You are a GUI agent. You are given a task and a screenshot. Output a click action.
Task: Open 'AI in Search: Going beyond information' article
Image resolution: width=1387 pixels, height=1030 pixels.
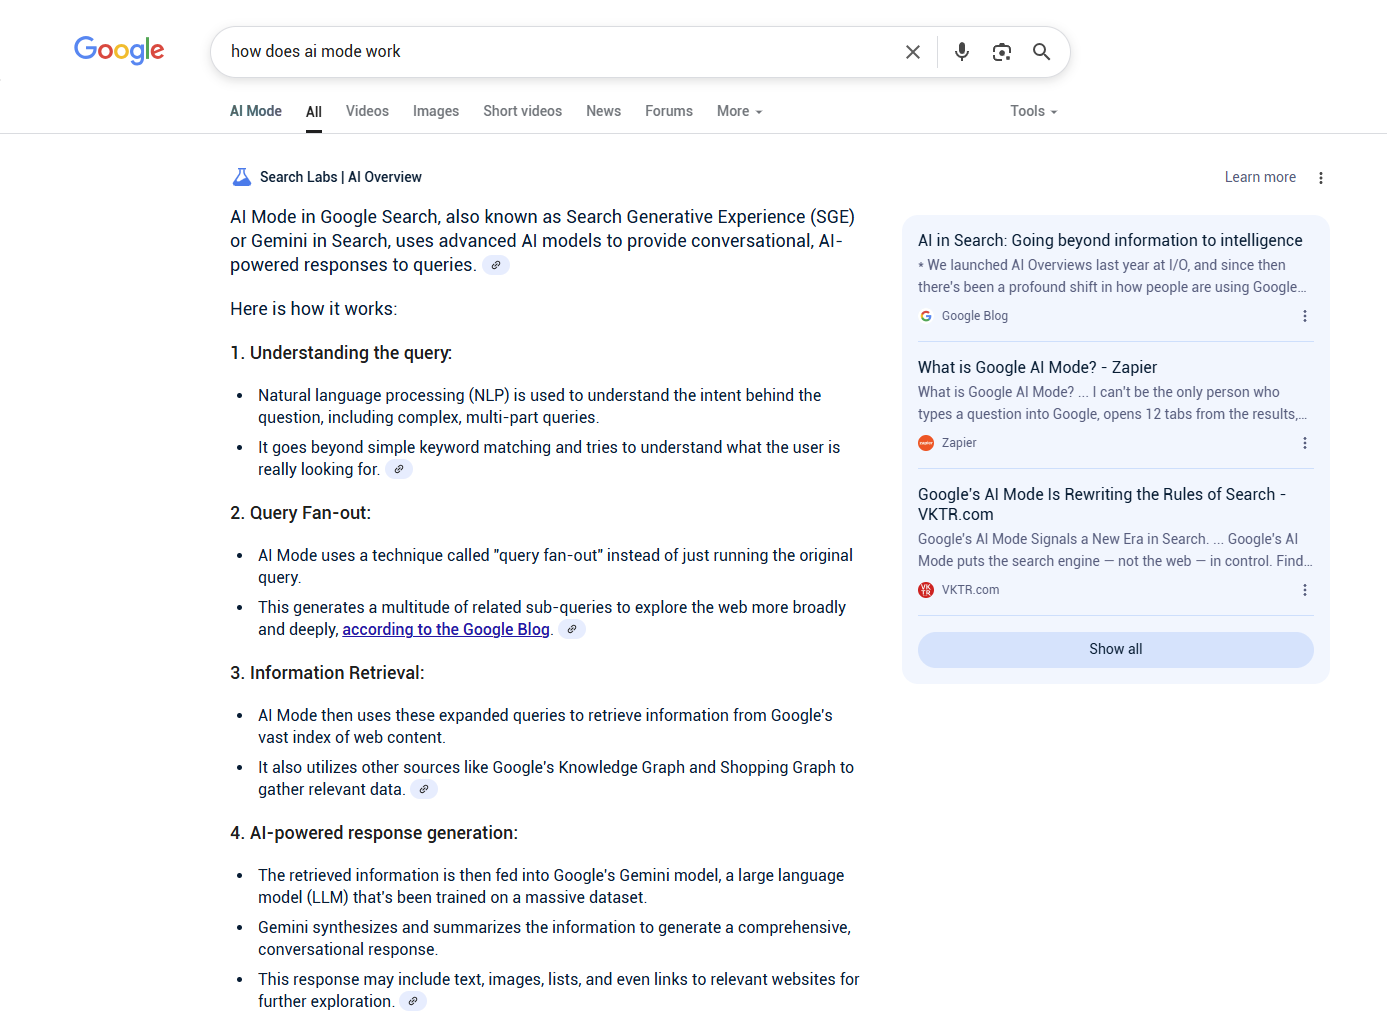pyautogui.click(x=1110, y=240)
